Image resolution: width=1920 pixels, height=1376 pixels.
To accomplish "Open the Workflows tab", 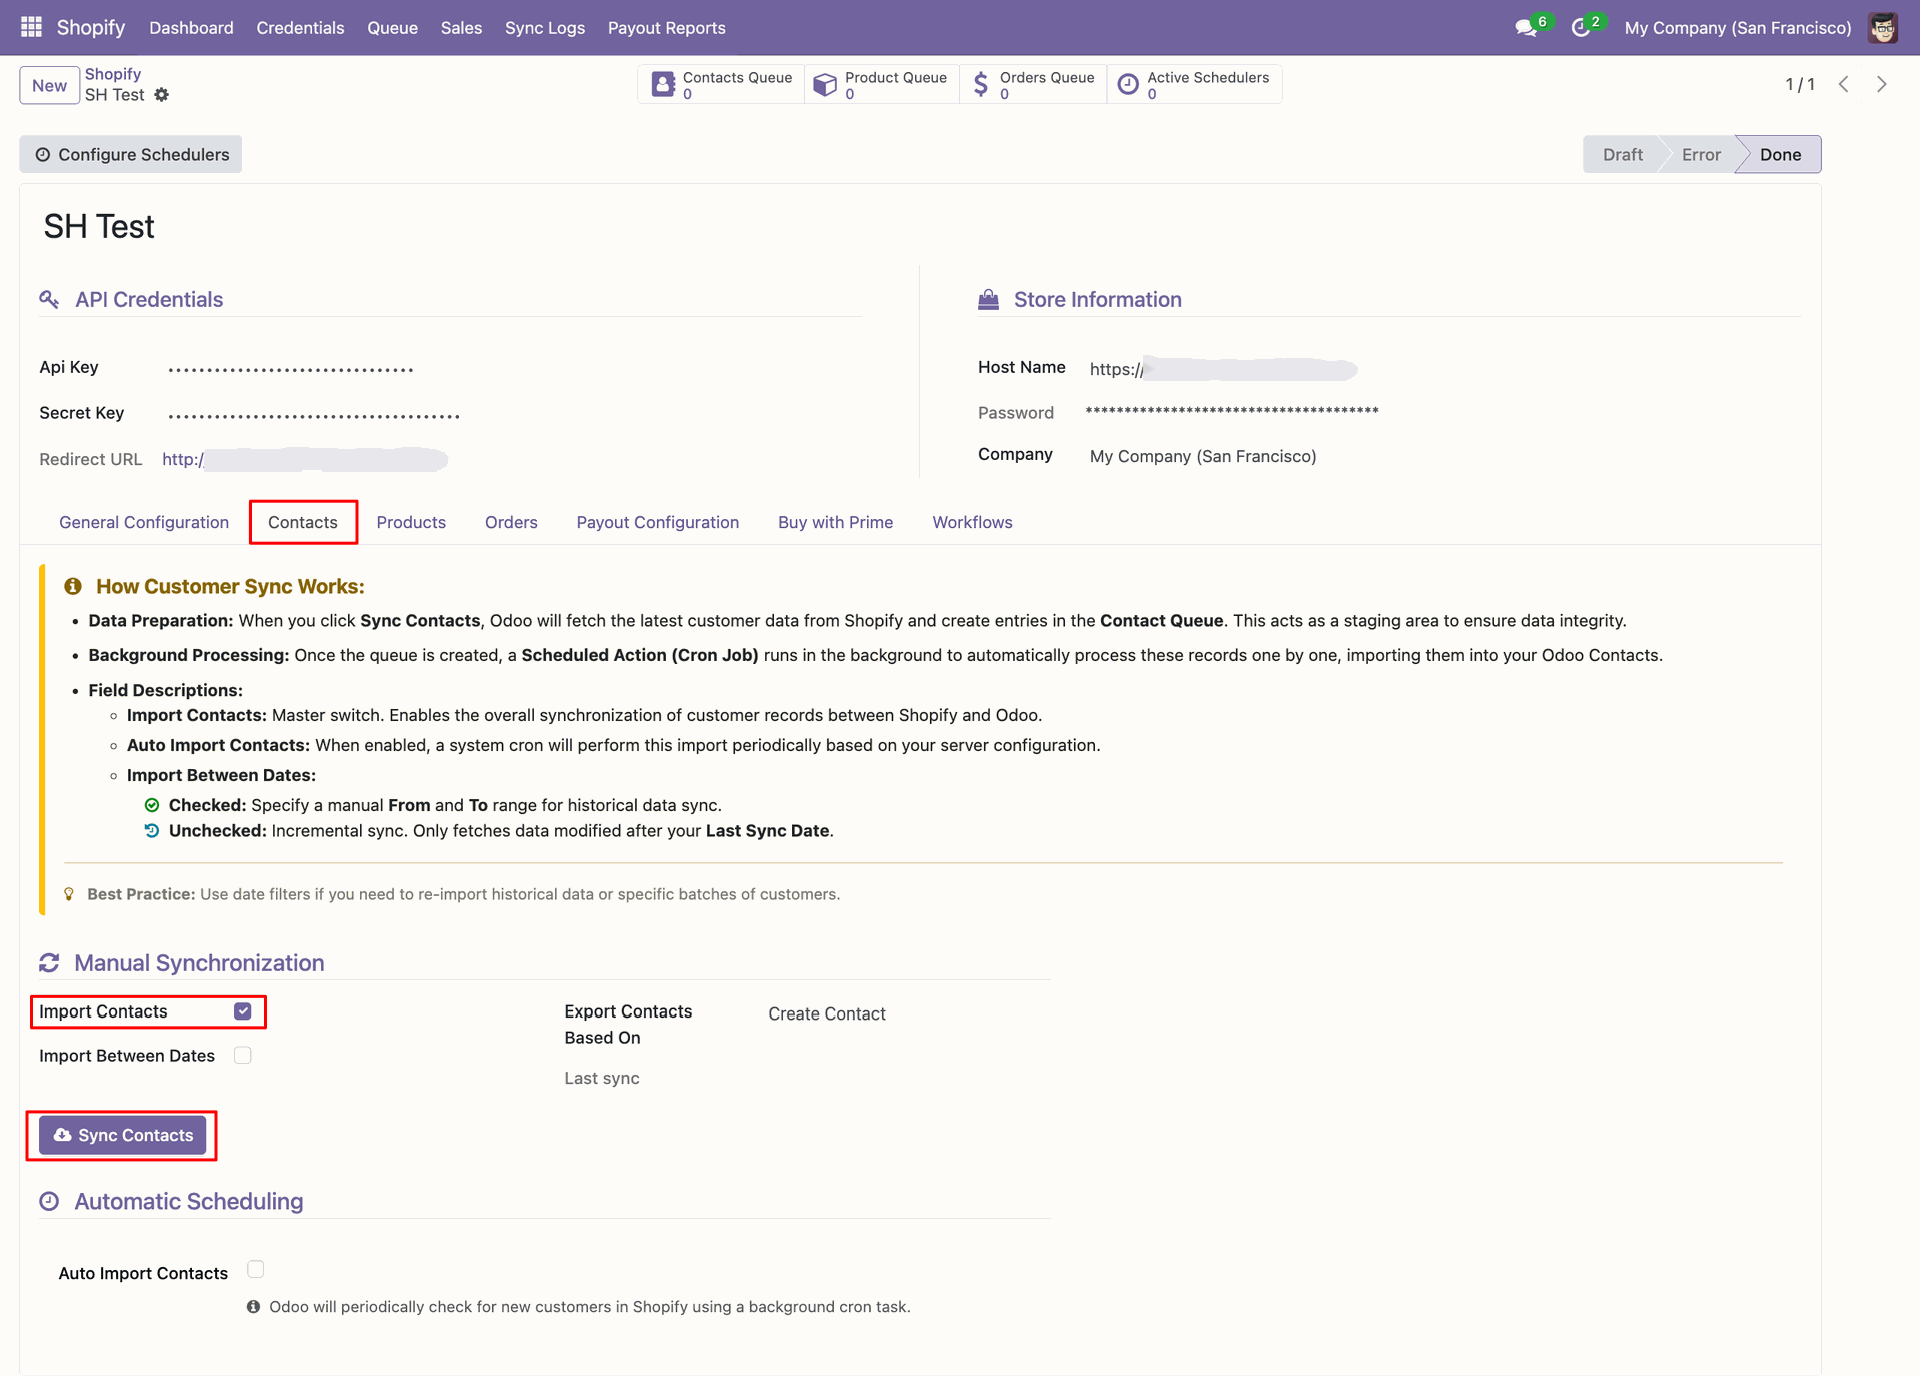I will click(973, 522).
